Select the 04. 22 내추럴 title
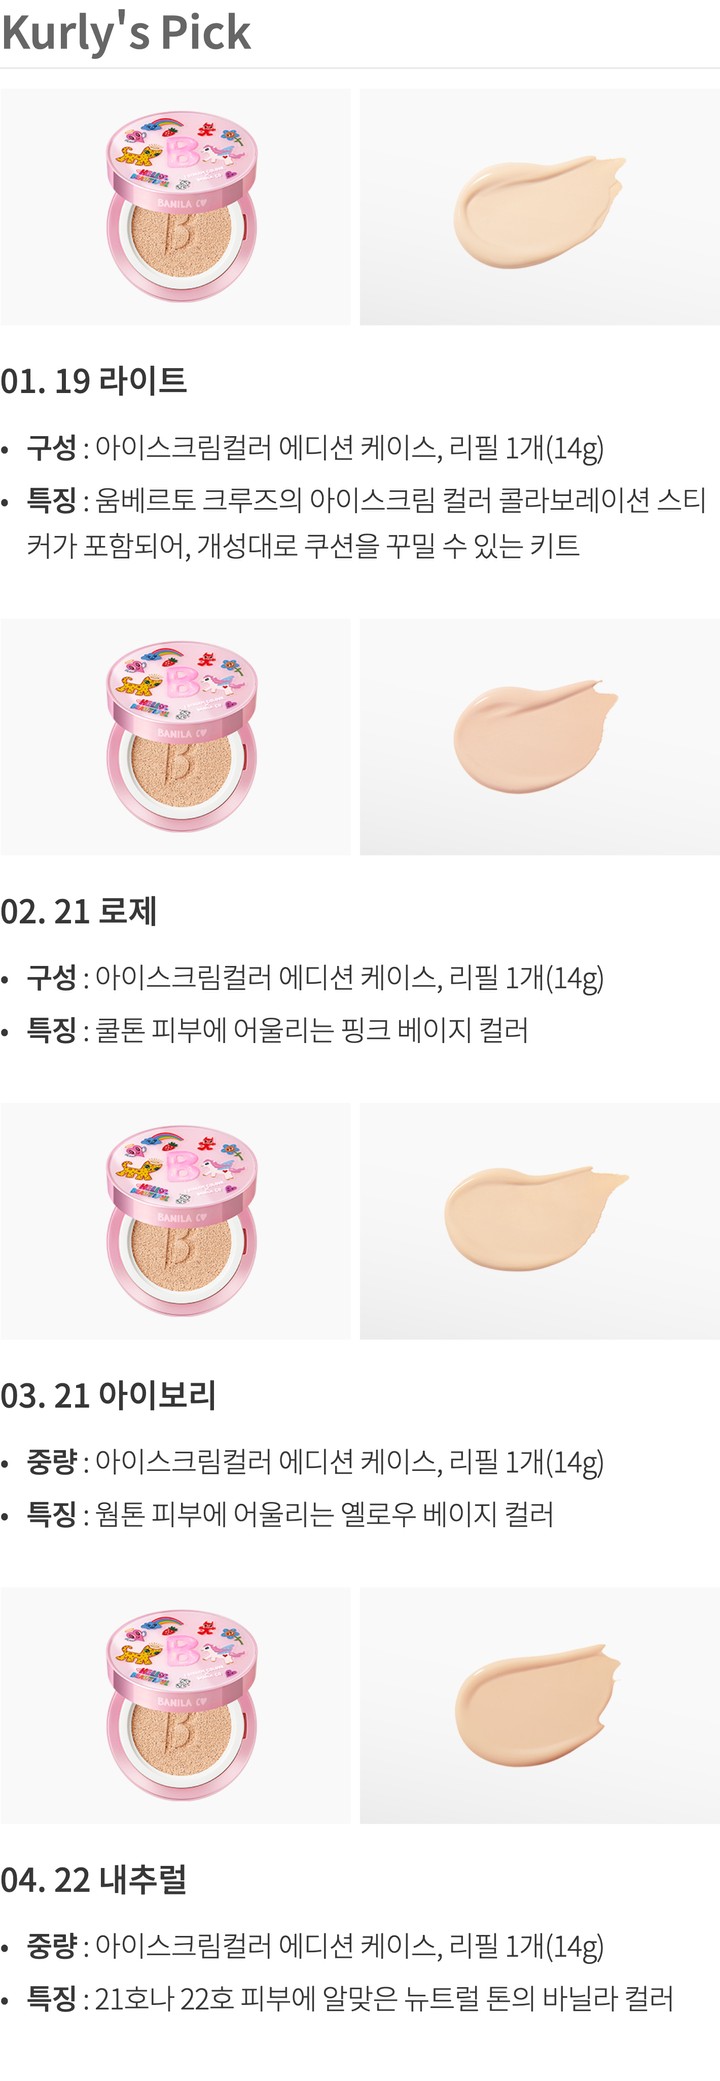 [94, 1879]
